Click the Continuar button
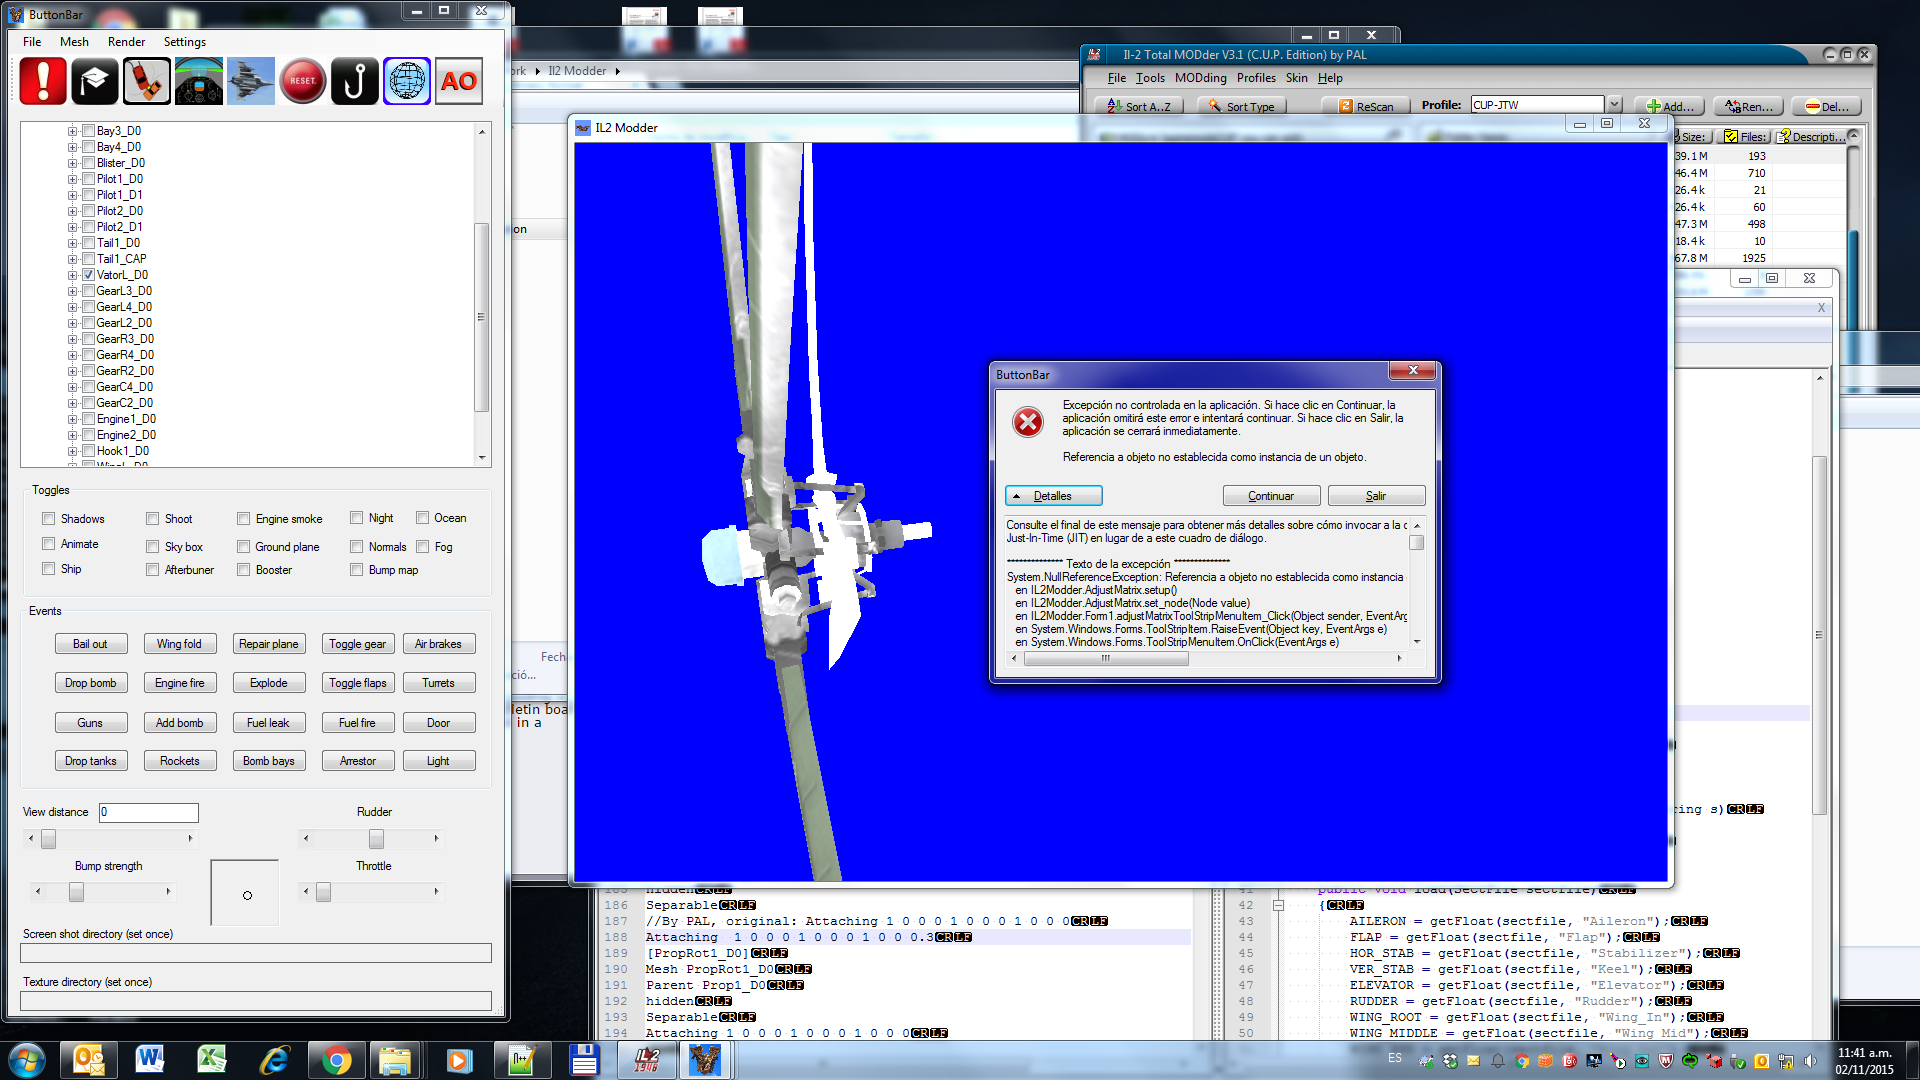1920x1080 pixels. point(1270,496)
